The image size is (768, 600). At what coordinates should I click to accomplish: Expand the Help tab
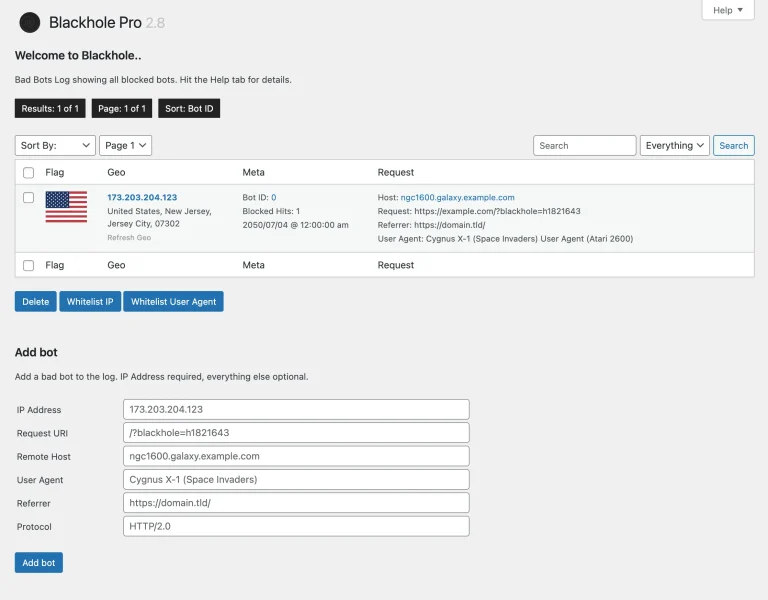(x=728, y=10)
